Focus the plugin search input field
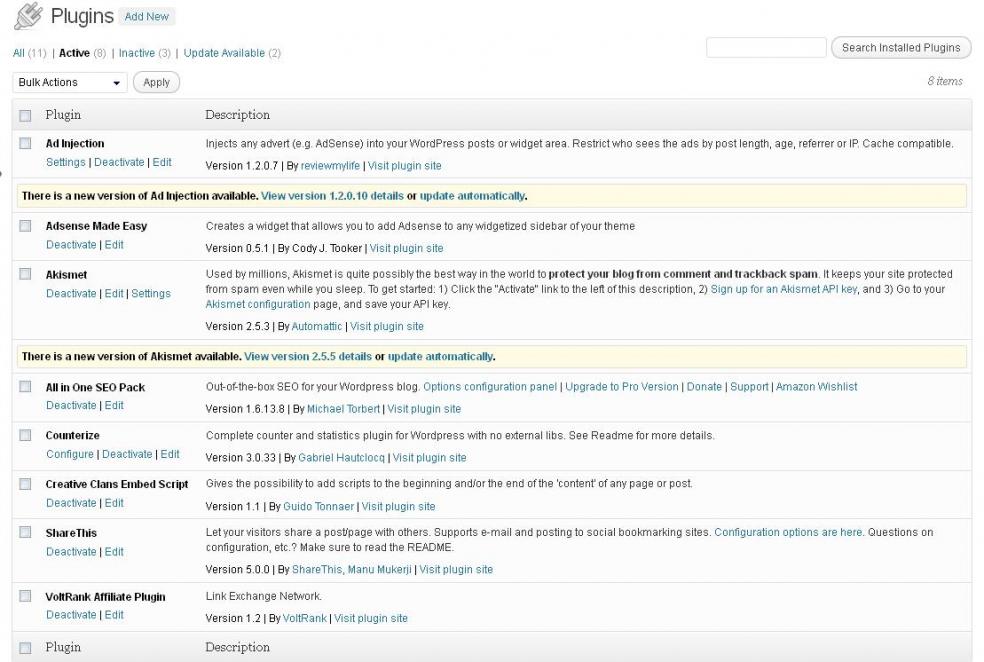The width and height of the screenshot is (984, 662). point(766,48)
